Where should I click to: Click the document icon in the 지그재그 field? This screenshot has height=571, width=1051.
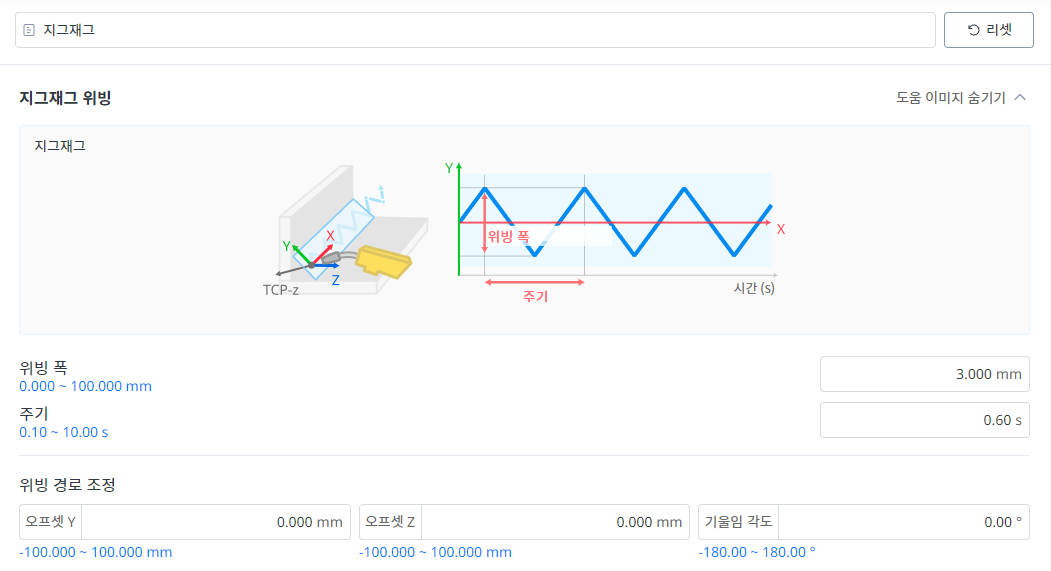[29, 30]
